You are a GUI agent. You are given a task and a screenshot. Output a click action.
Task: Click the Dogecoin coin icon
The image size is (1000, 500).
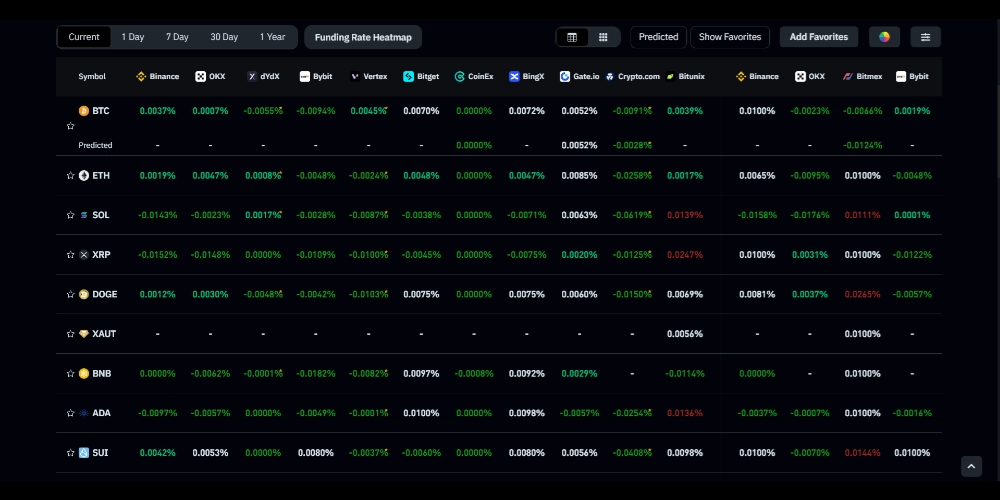pyautogui.click(x=84, y=294)
